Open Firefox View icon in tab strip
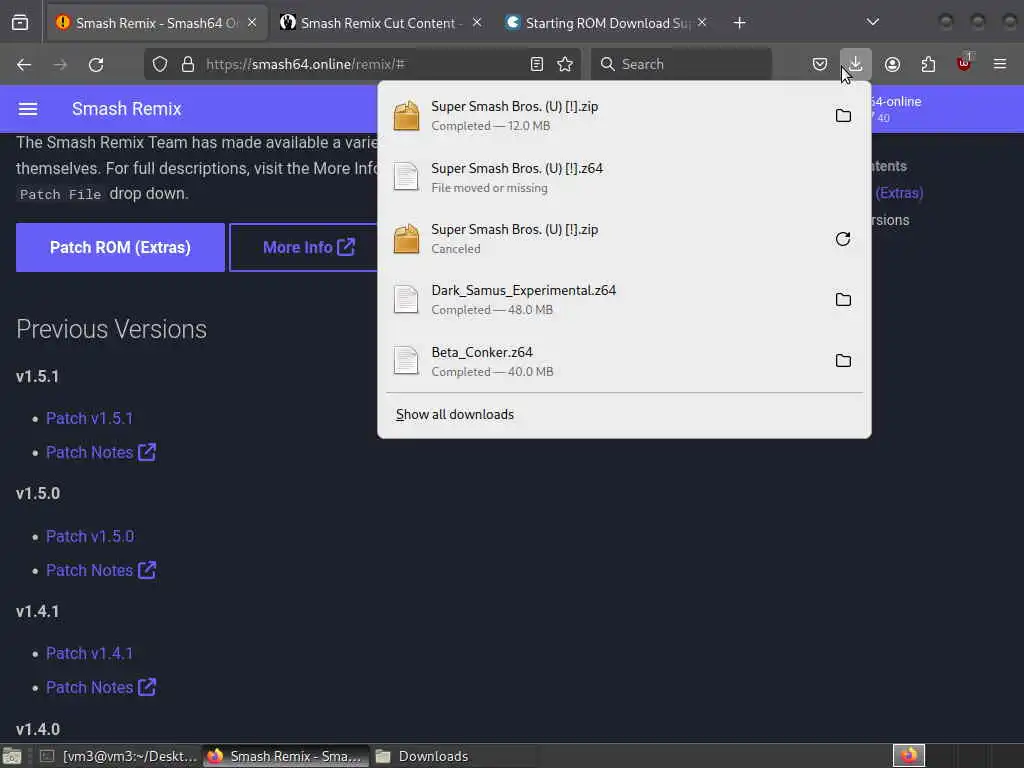Screen dimensions: 1024x768 pyautogui.click(x=20, y=23)
